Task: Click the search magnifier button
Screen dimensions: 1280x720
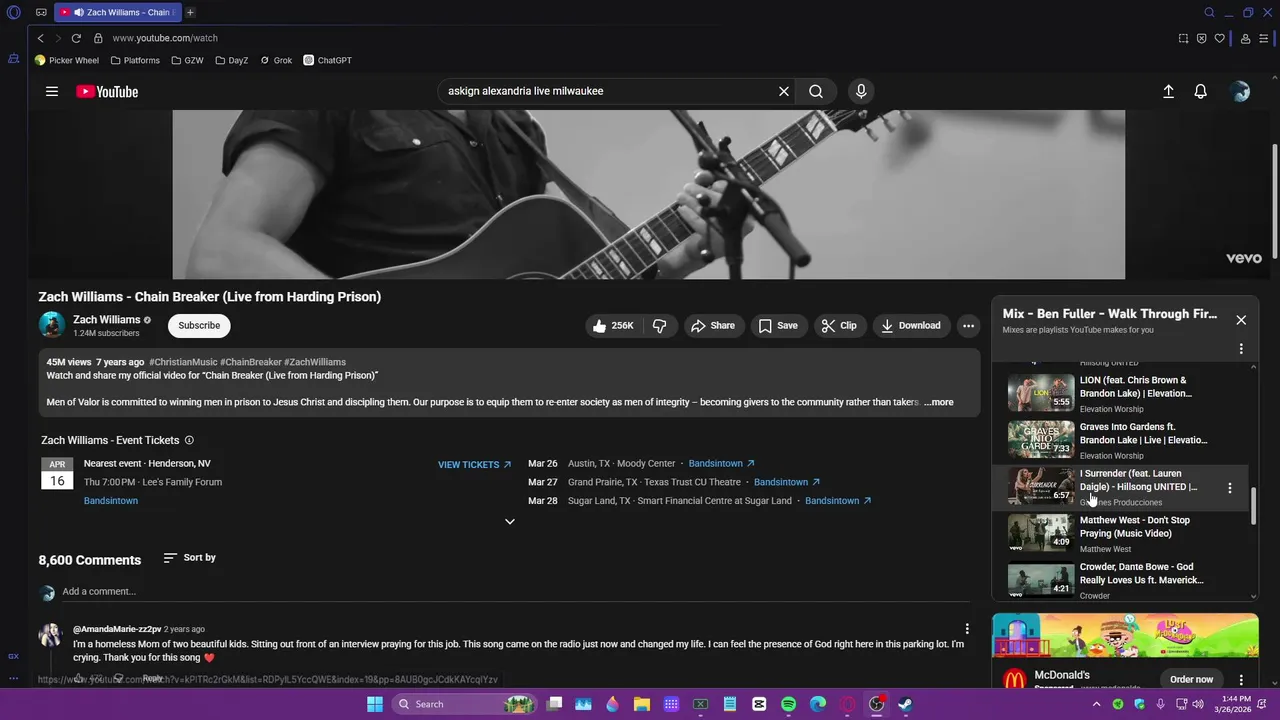Action: (x=816, y=91)
